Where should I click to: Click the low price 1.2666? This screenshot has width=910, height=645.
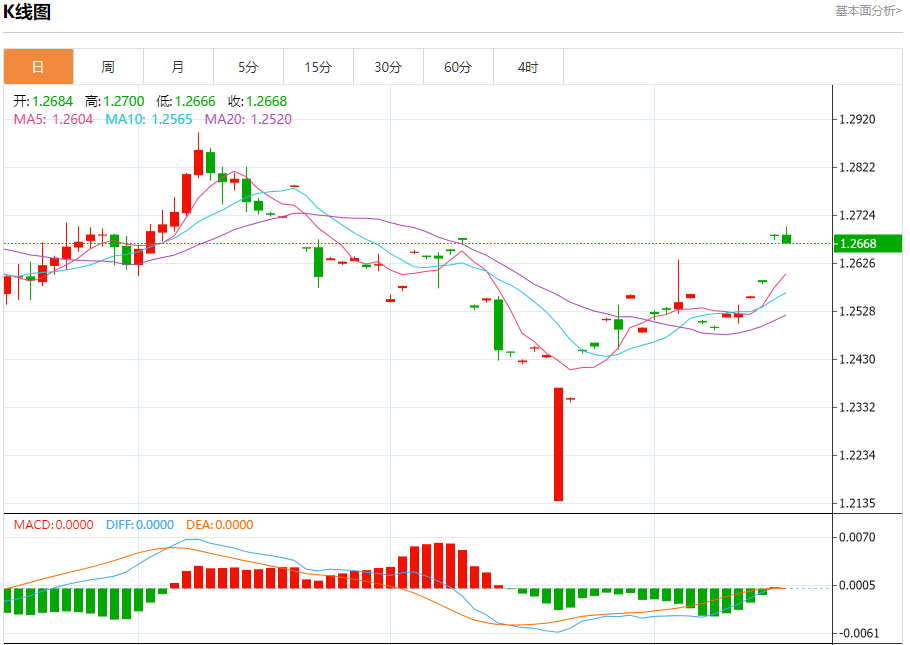[x=195, y=101]
